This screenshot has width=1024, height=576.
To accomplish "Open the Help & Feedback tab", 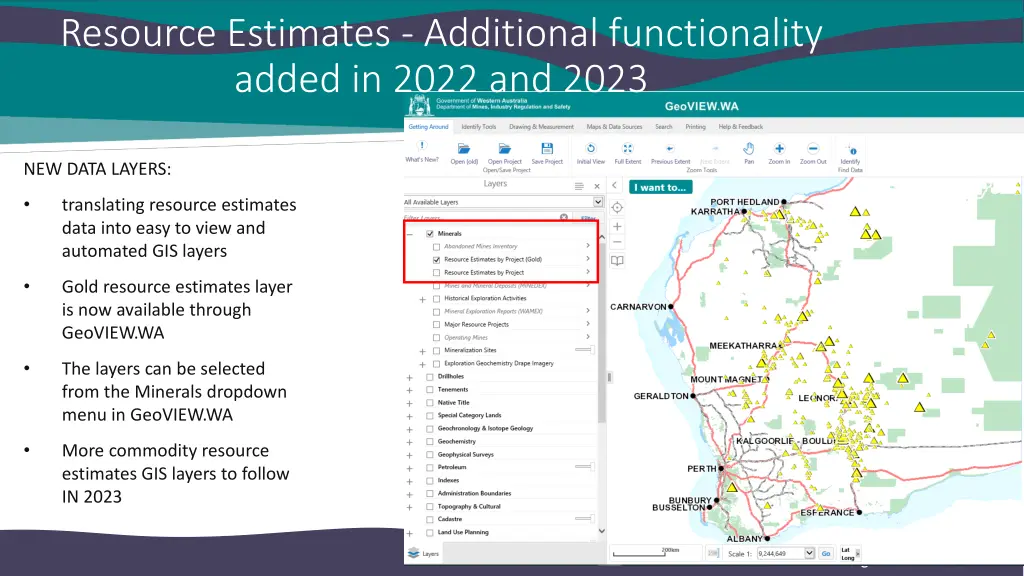I will pos(741,127).
